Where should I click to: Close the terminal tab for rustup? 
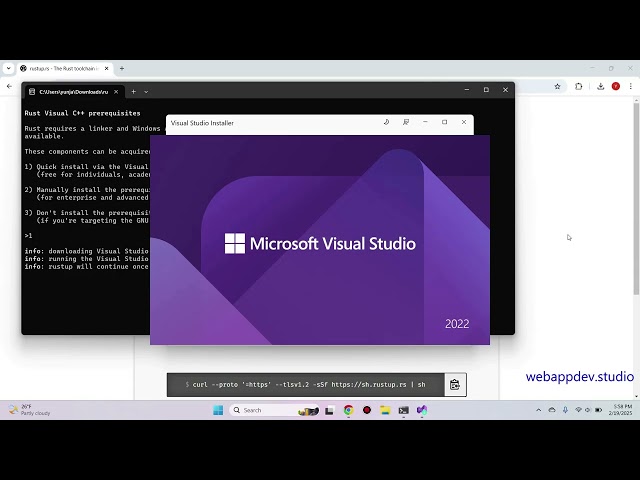[116, 92]
